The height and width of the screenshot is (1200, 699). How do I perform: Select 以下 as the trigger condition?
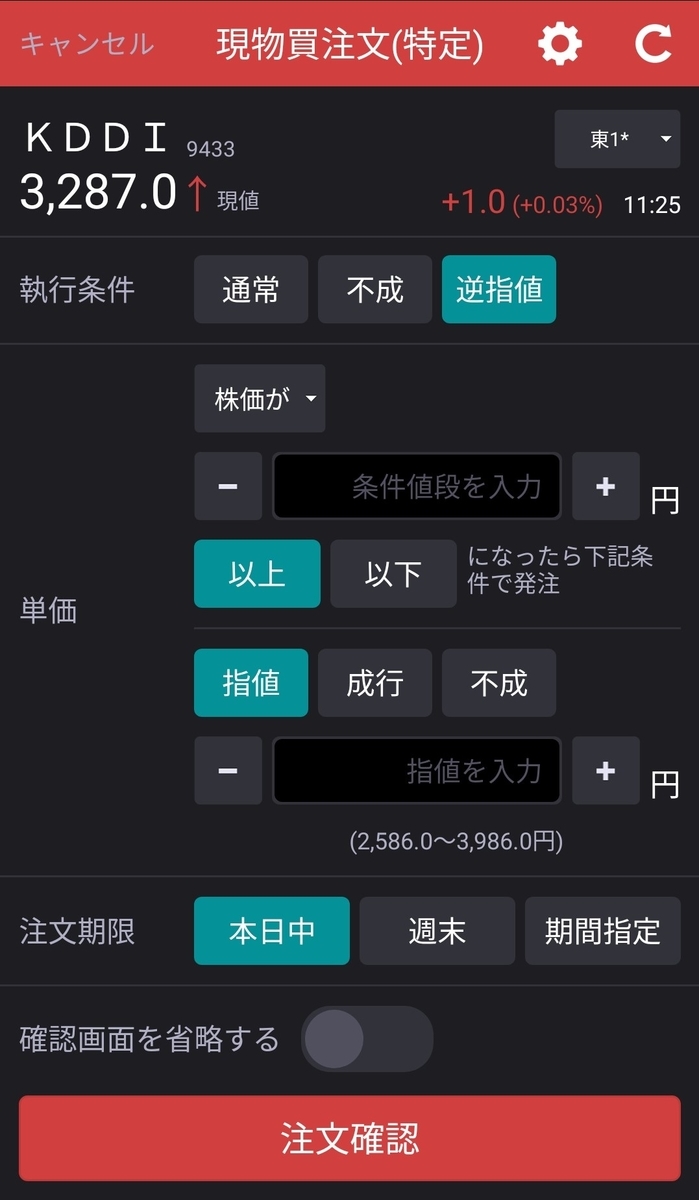point(393,574)
